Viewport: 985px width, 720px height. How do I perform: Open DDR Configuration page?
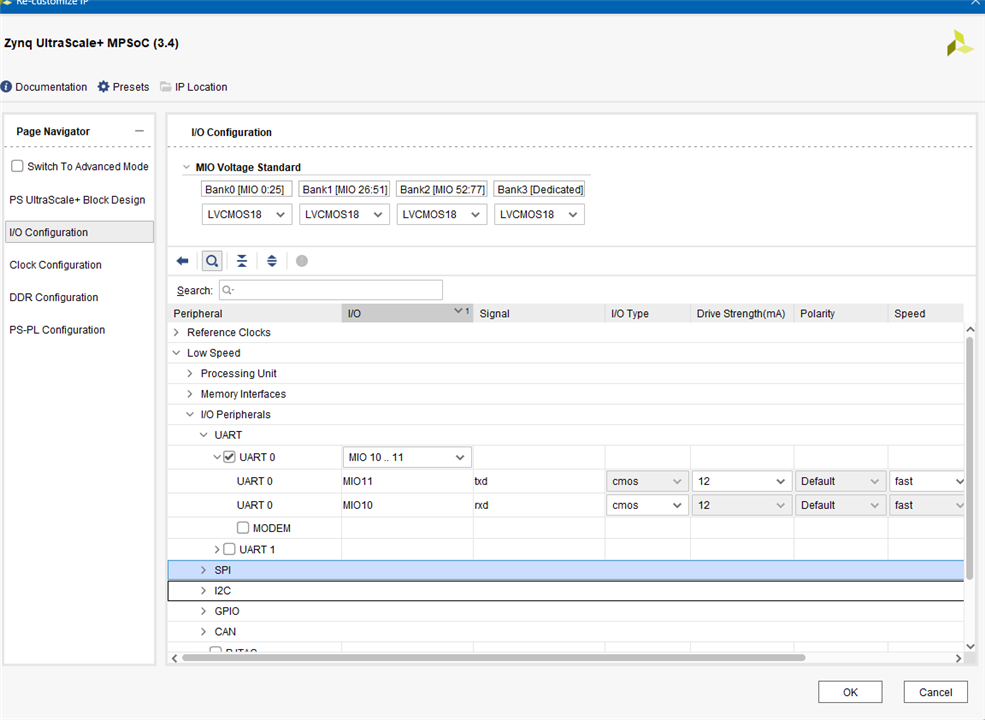54,297
